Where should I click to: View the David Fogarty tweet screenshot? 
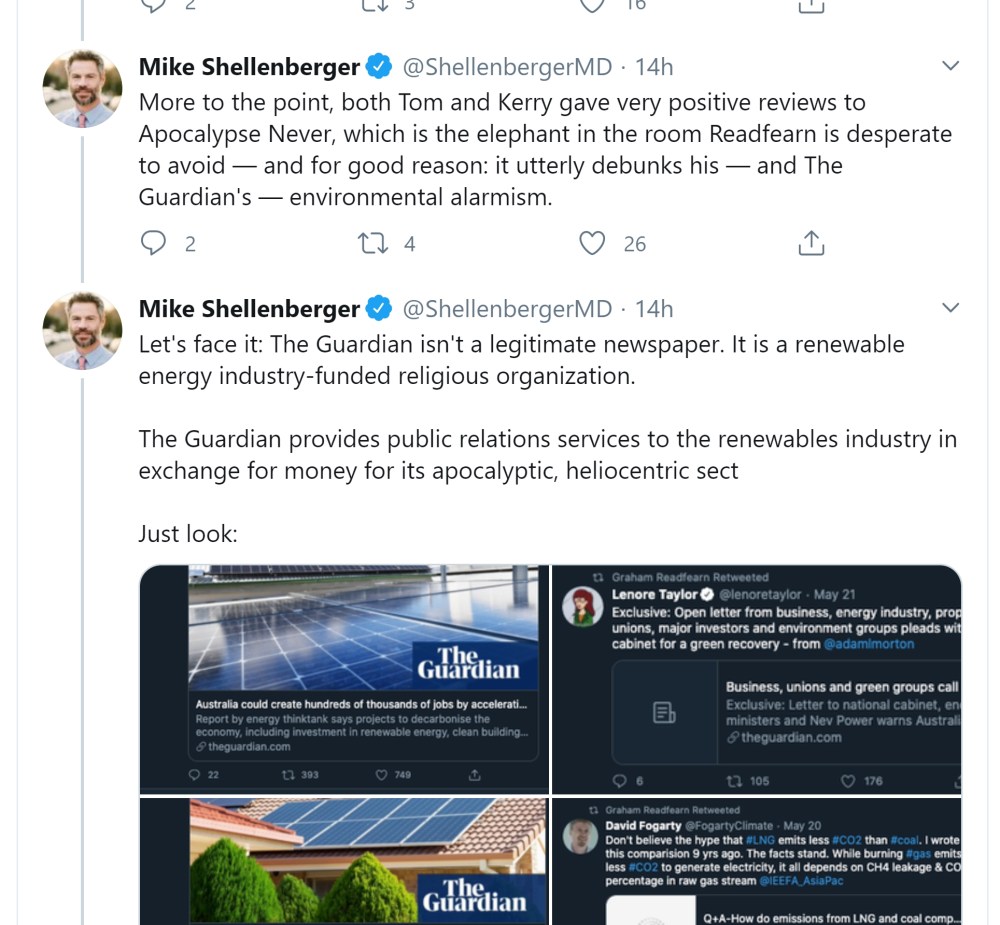[756, 860]
